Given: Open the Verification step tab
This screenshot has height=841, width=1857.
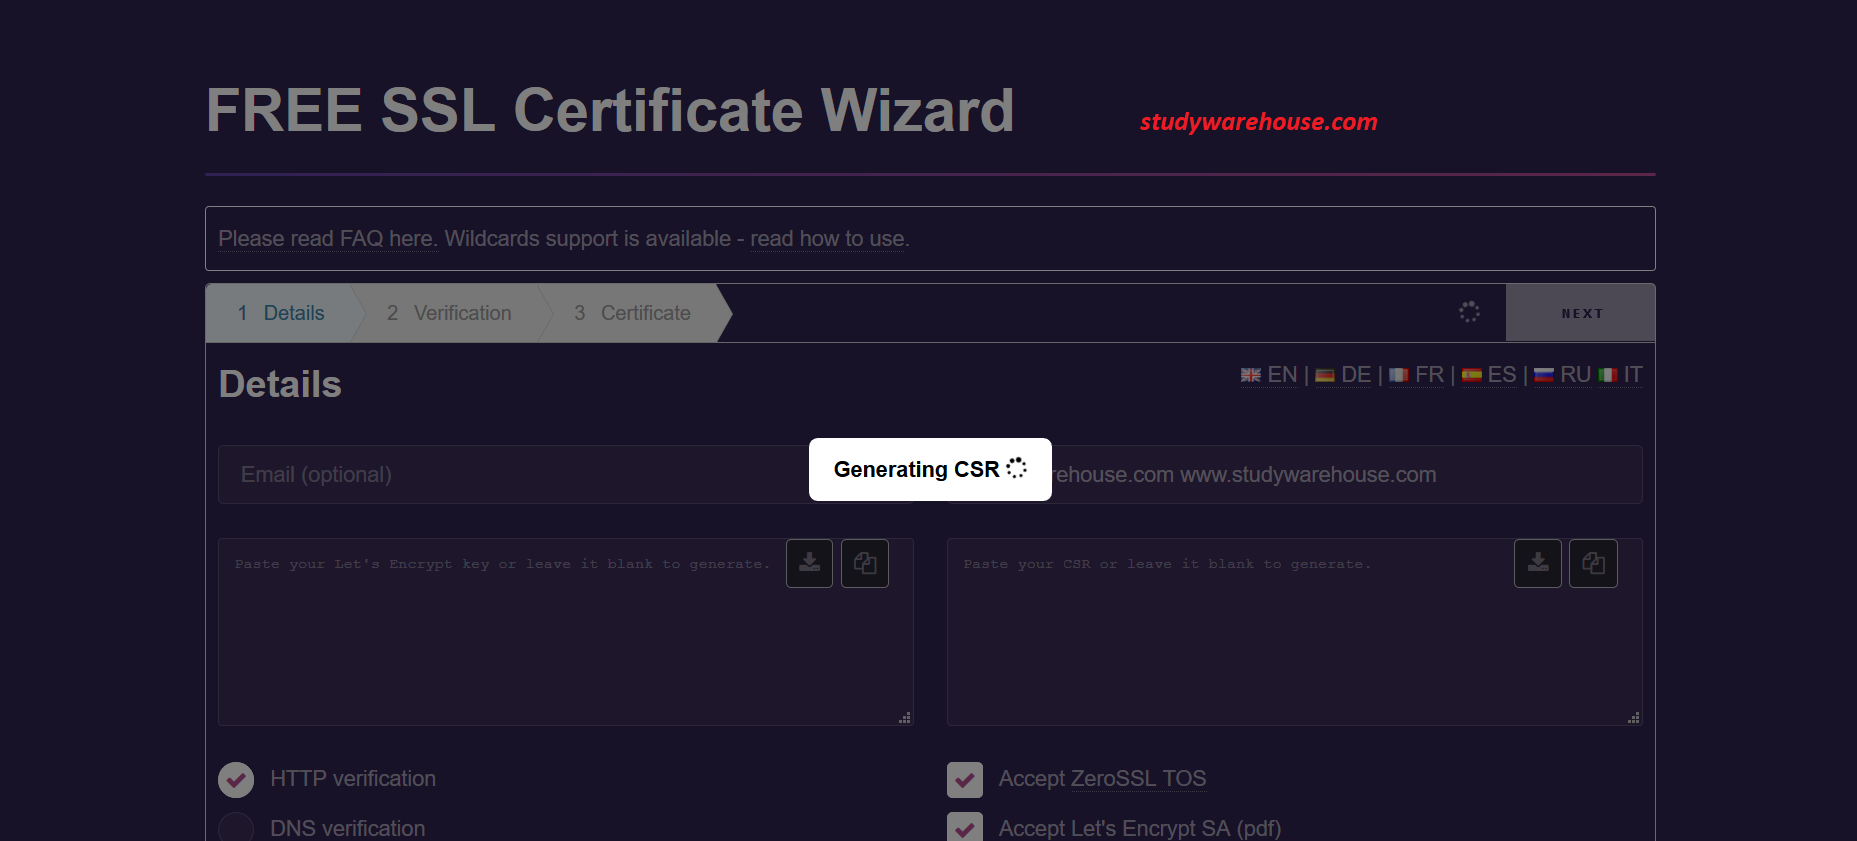Looking at the screenshot, I should [x=449, y=313].
